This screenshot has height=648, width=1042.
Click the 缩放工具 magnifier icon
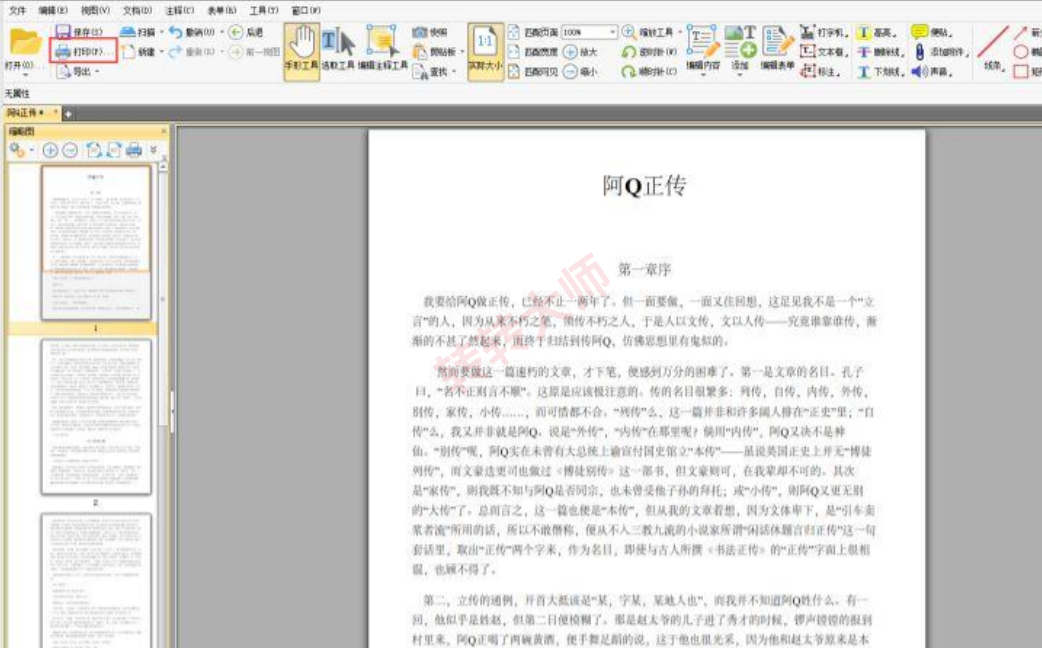click(x=628, y=31)
